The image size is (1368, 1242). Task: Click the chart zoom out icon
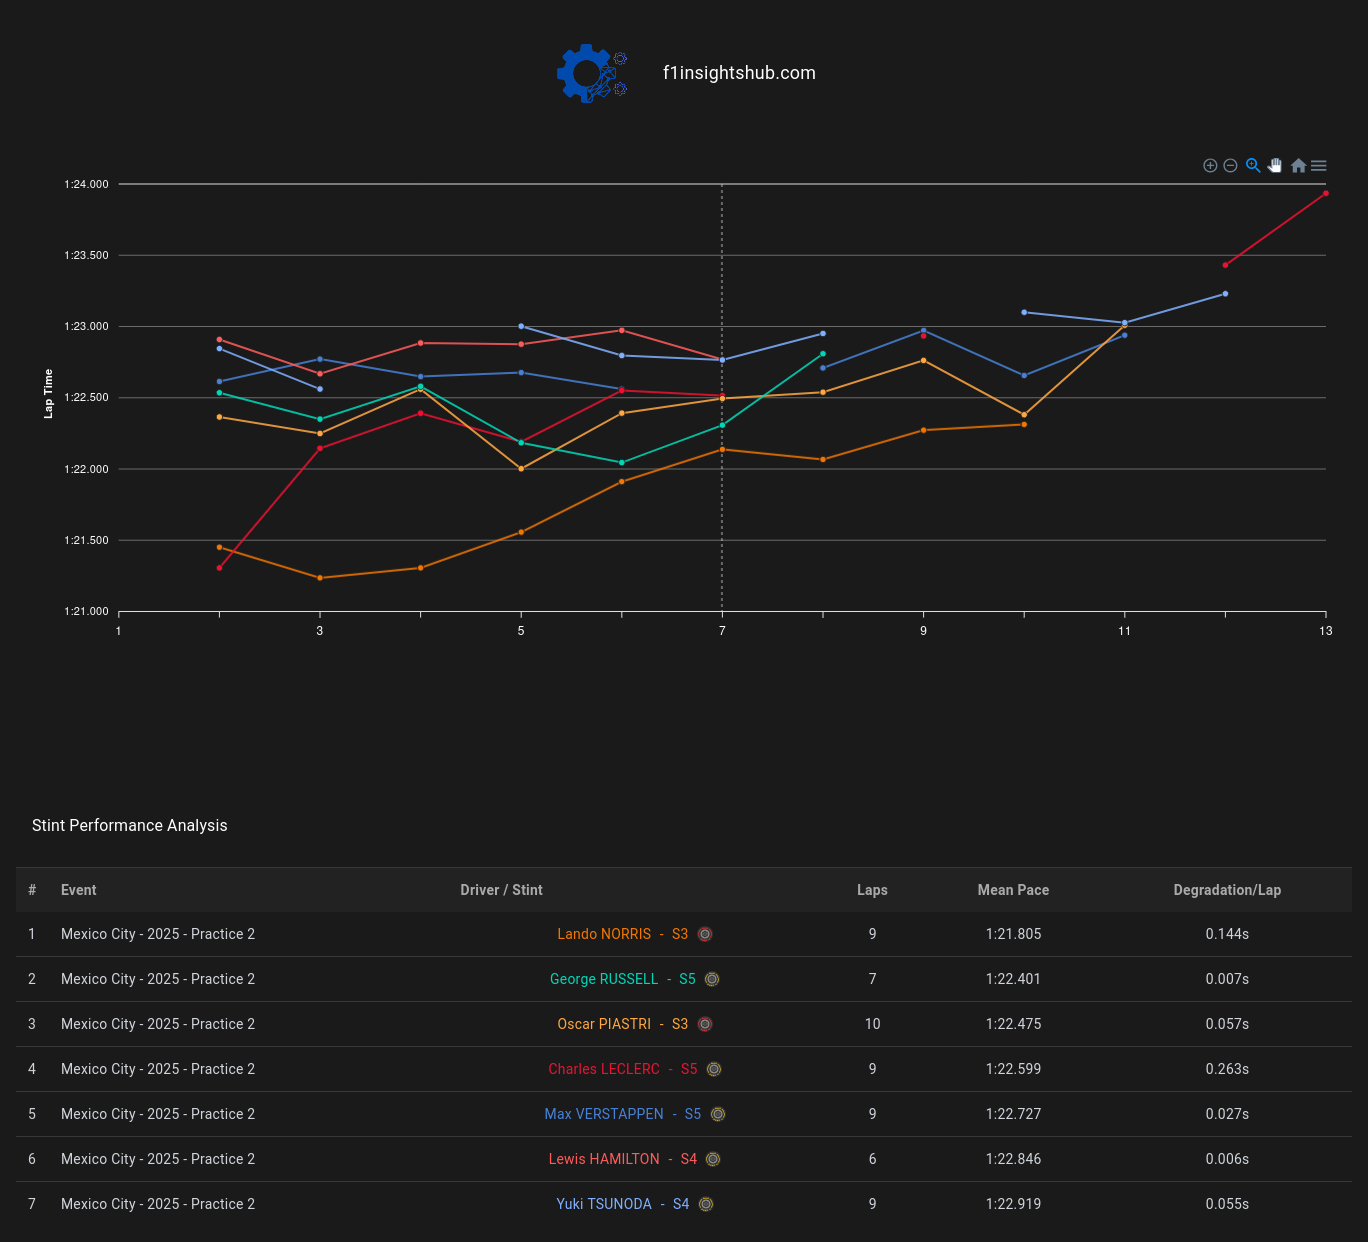tap(1231, 166)
